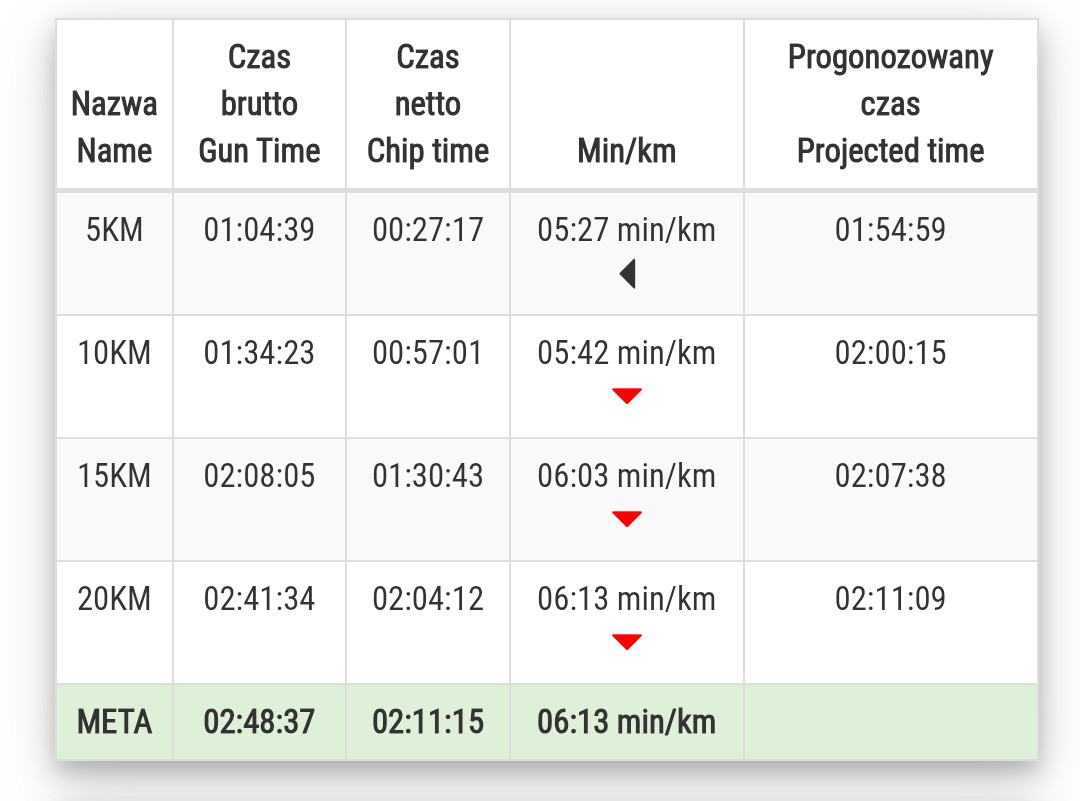Select the 05:42 min/km pace value

pos(627,353)
